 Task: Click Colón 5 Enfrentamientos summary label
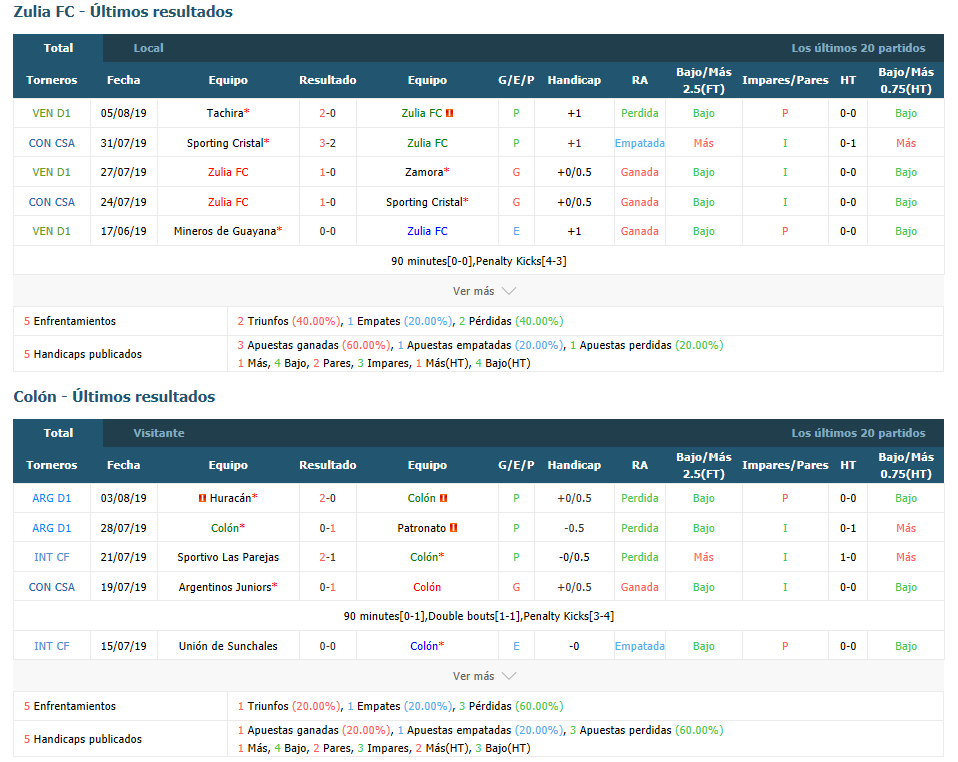70,706
